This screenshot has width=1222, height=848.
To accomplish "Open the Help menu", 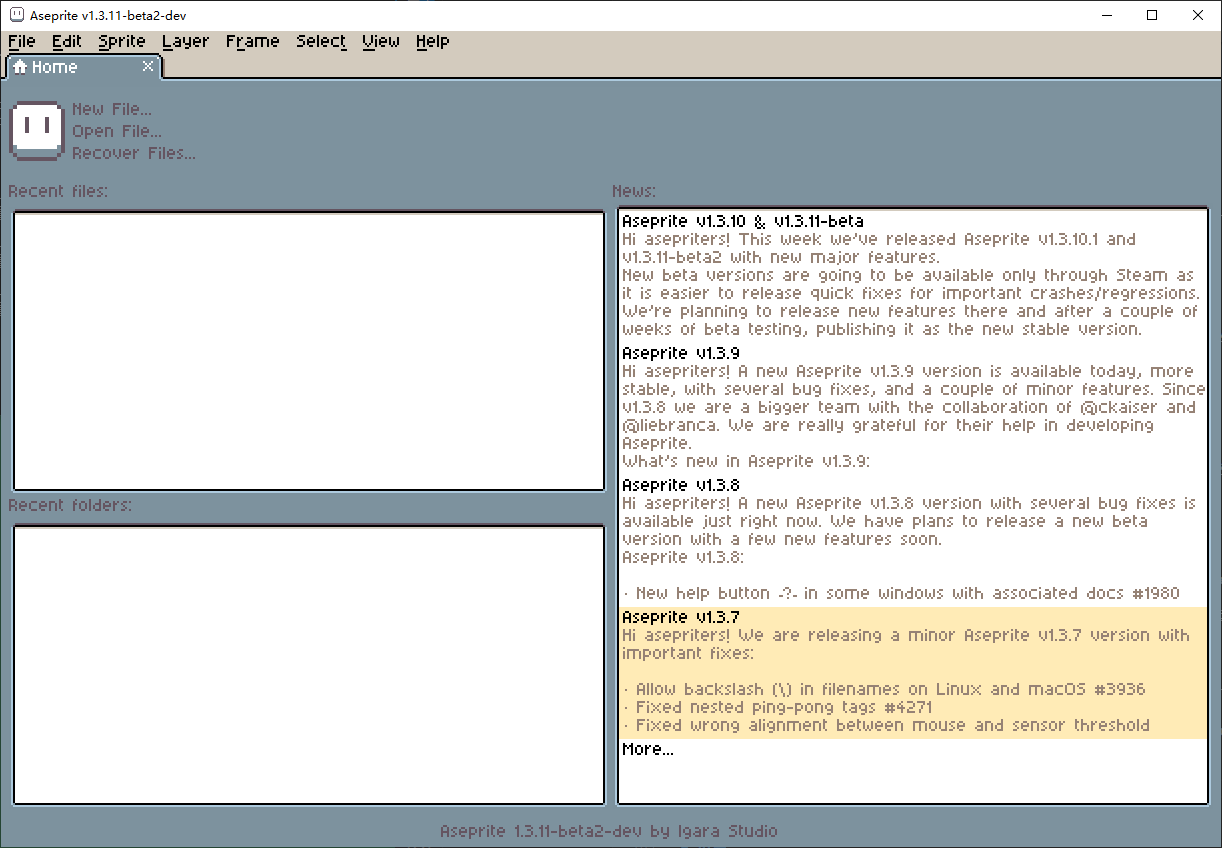I will pyautogui.click(x=433, y=41).
